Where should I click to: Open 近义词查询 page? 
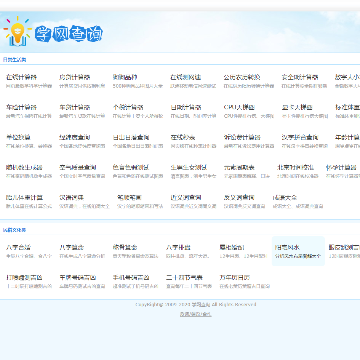[x=186, y=198]
